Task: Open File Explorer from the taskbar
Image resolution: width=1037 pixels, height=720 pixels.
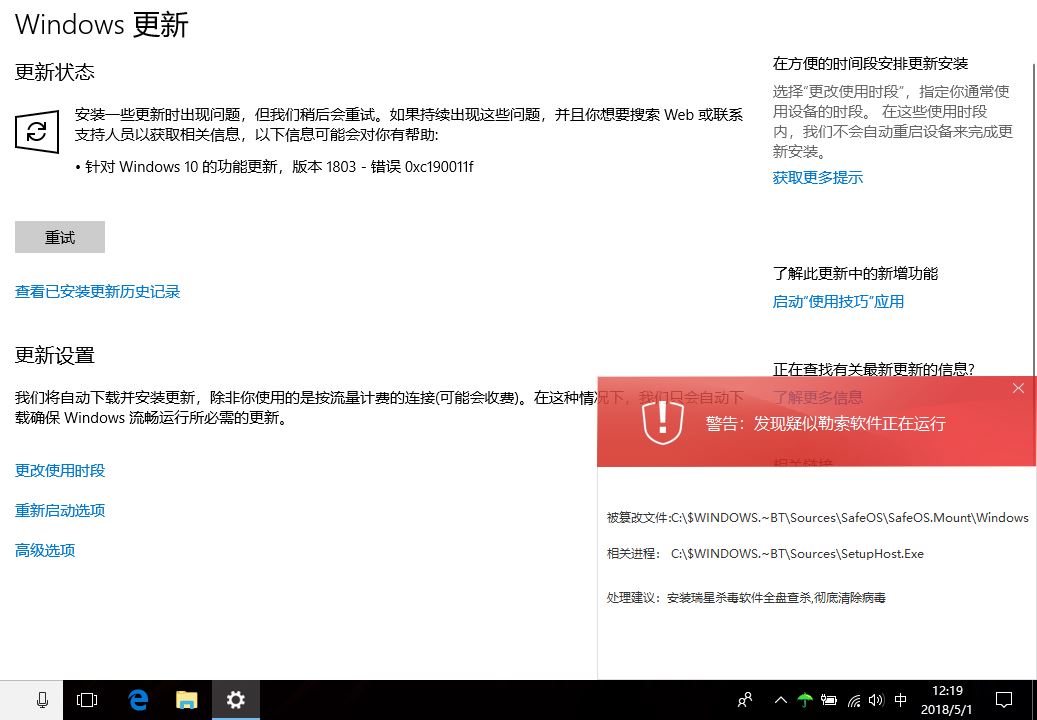Action: 187,700
